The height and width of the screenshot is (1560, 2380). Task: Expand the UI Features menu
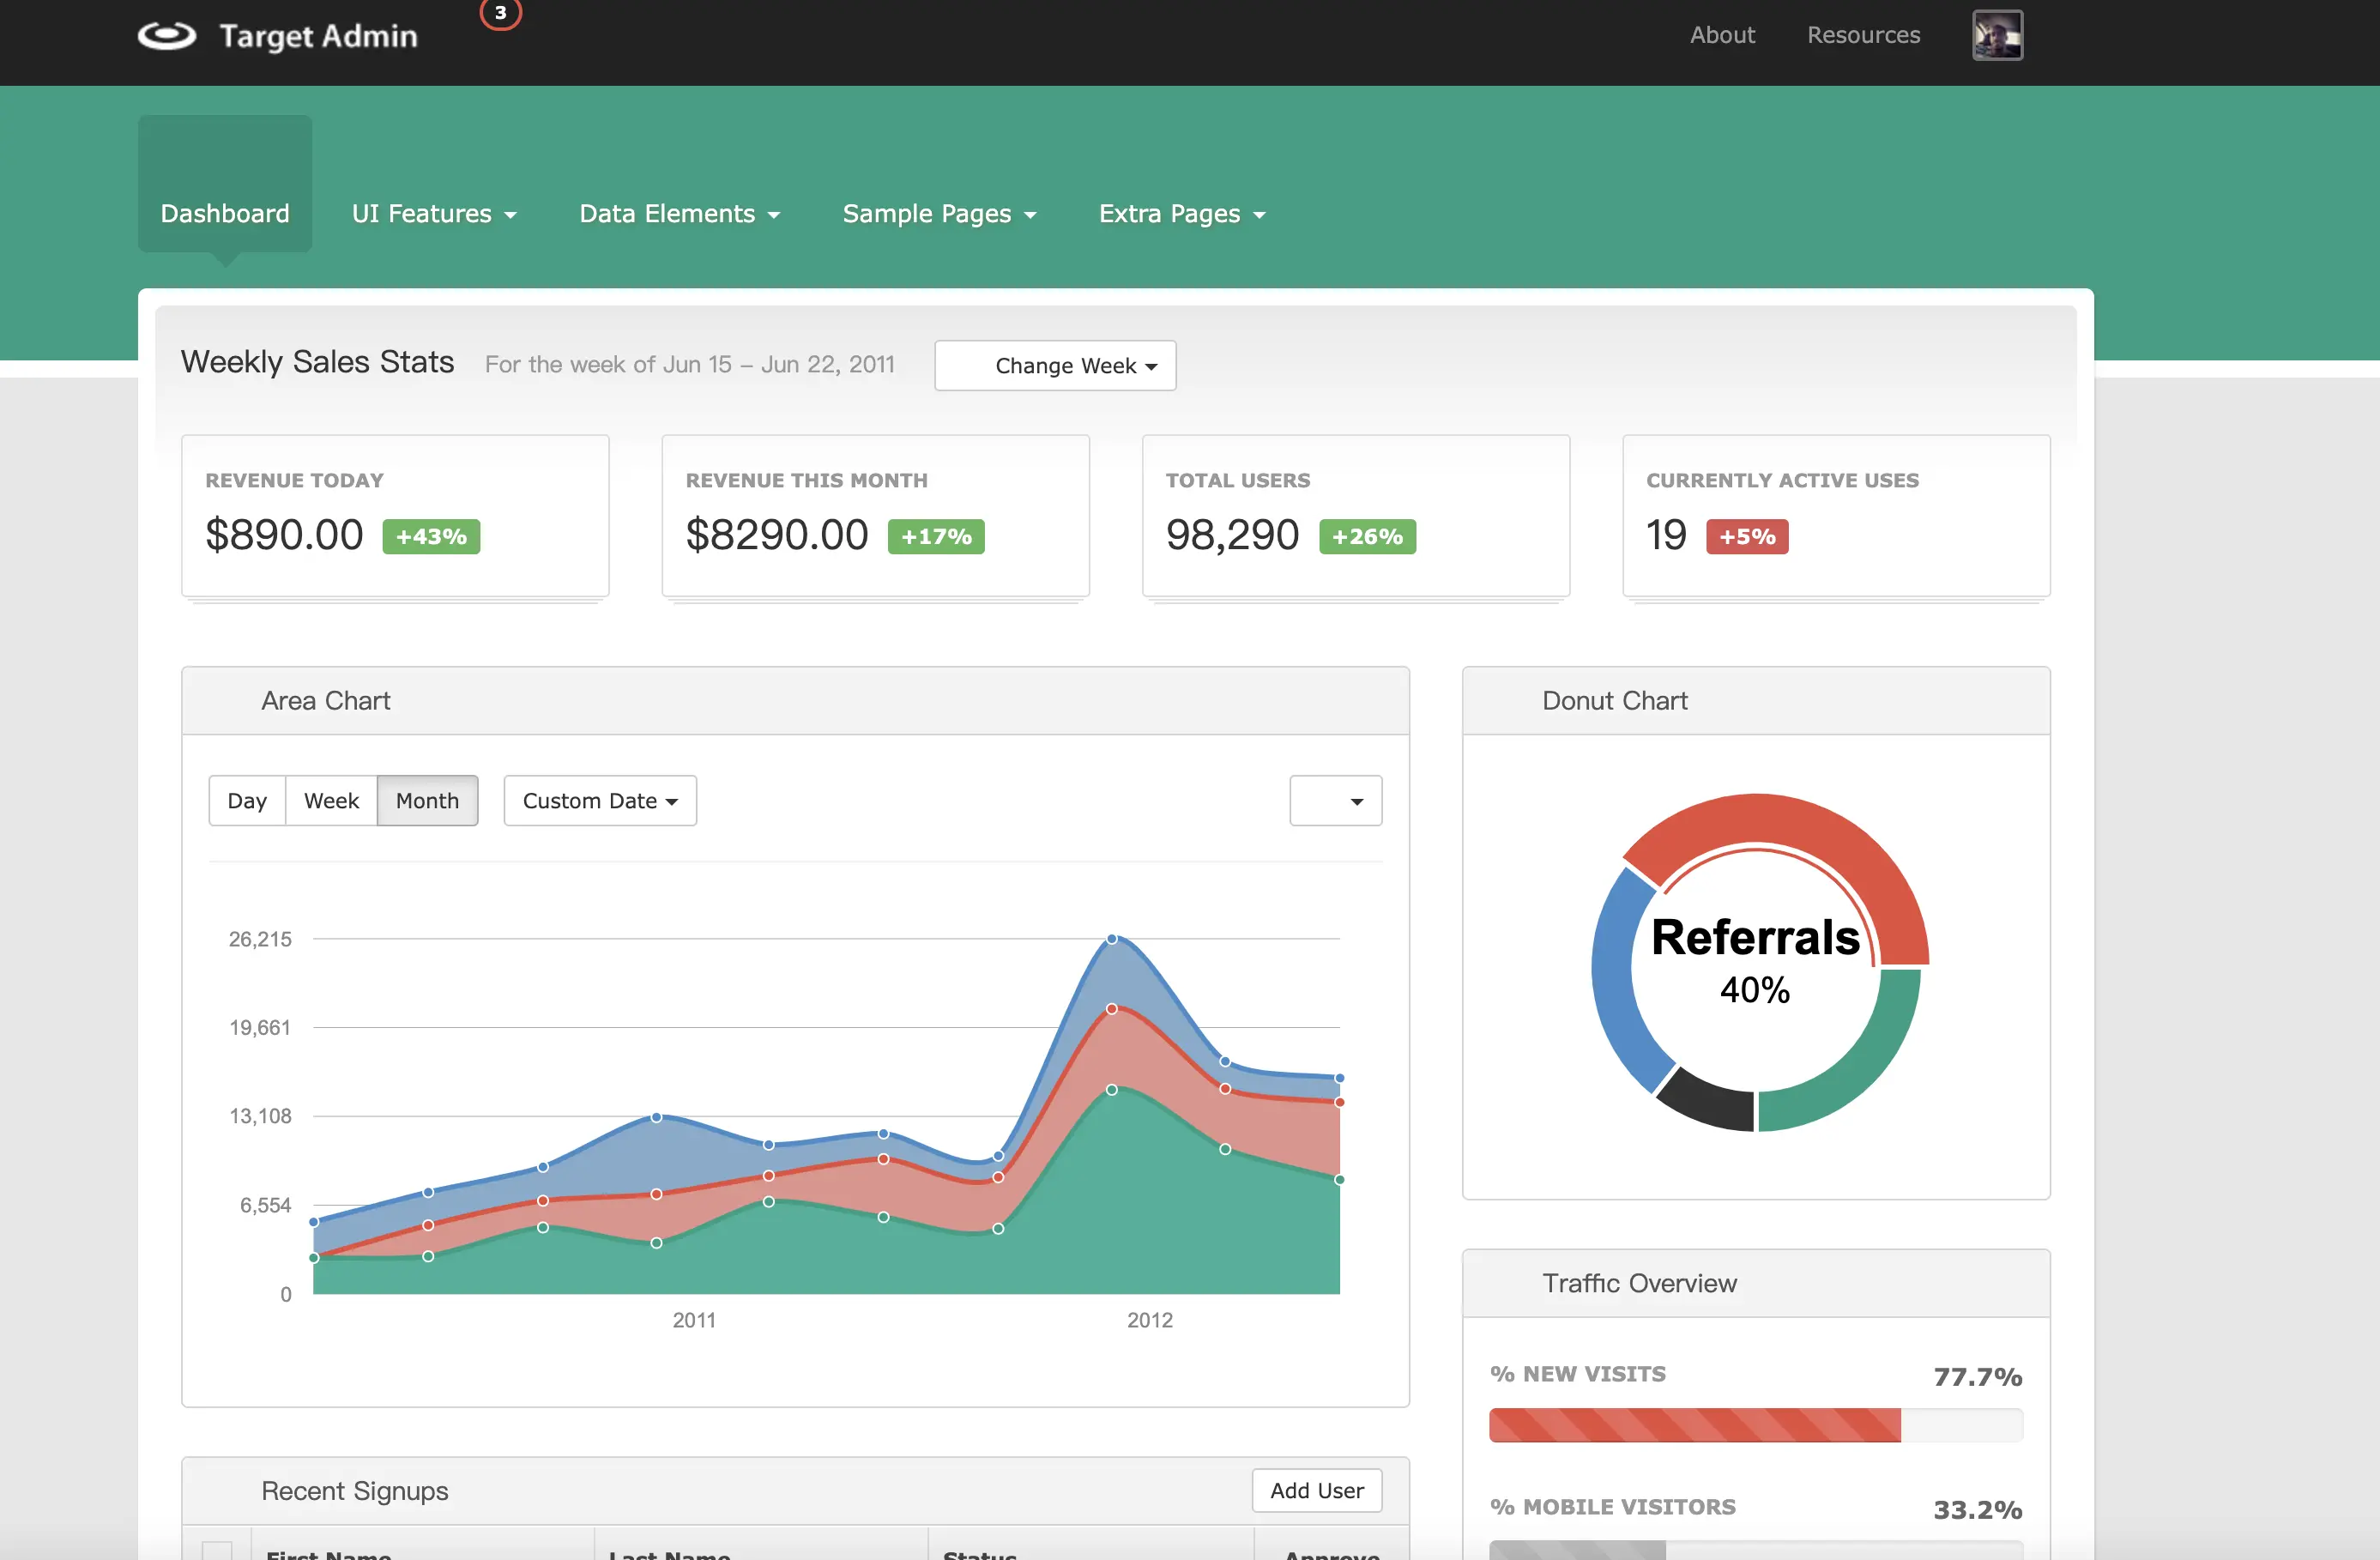pyautogui.click(x=434, y=213)
